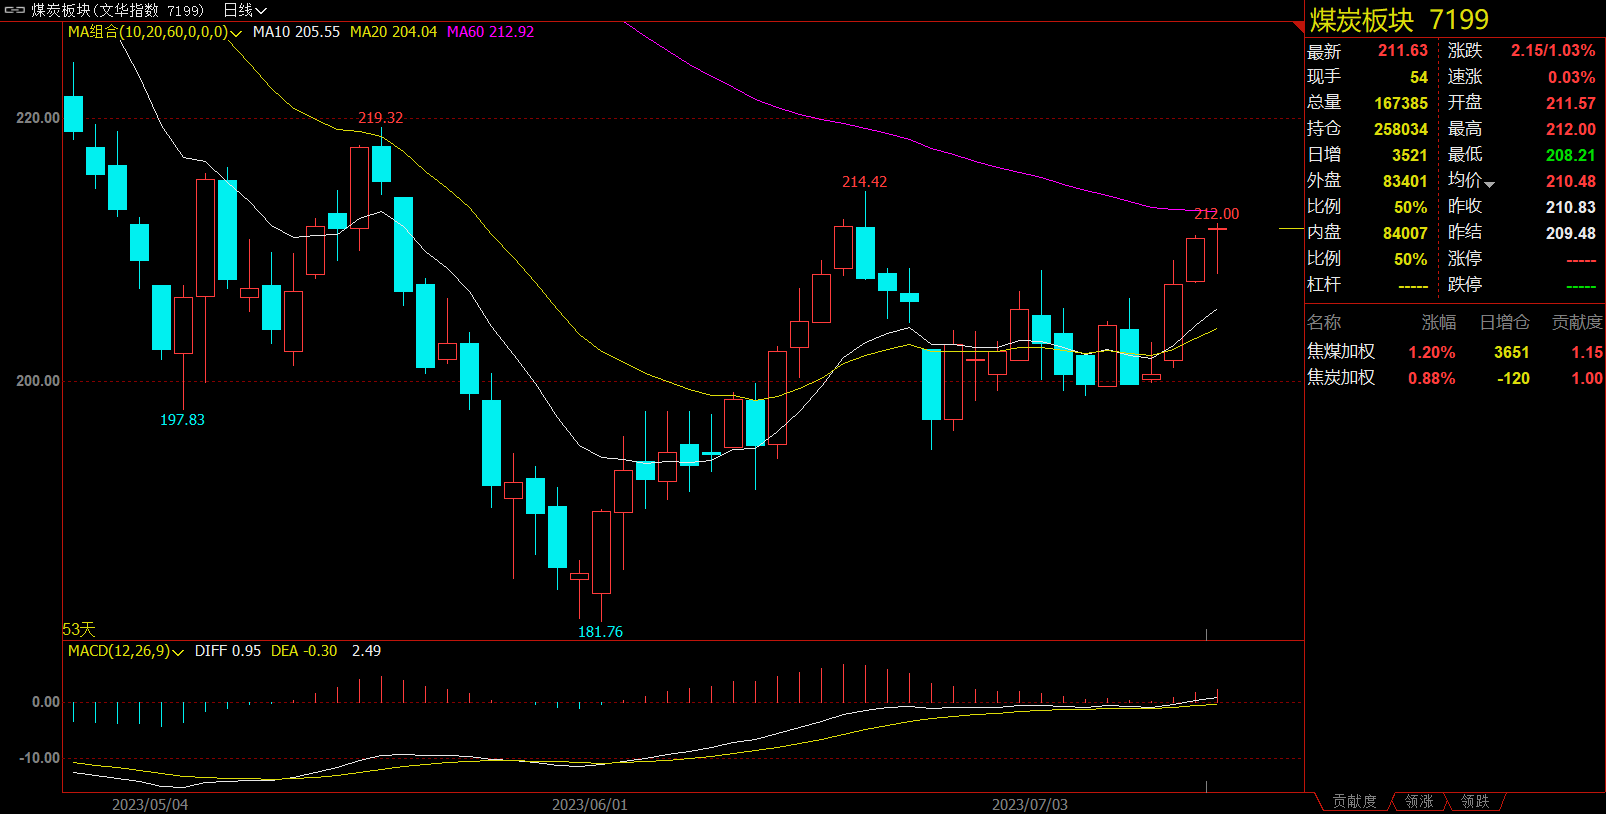Open the 均价 dropdown arrow
The height and width of the screenshot is (814, 1606).
[1489, 184]
